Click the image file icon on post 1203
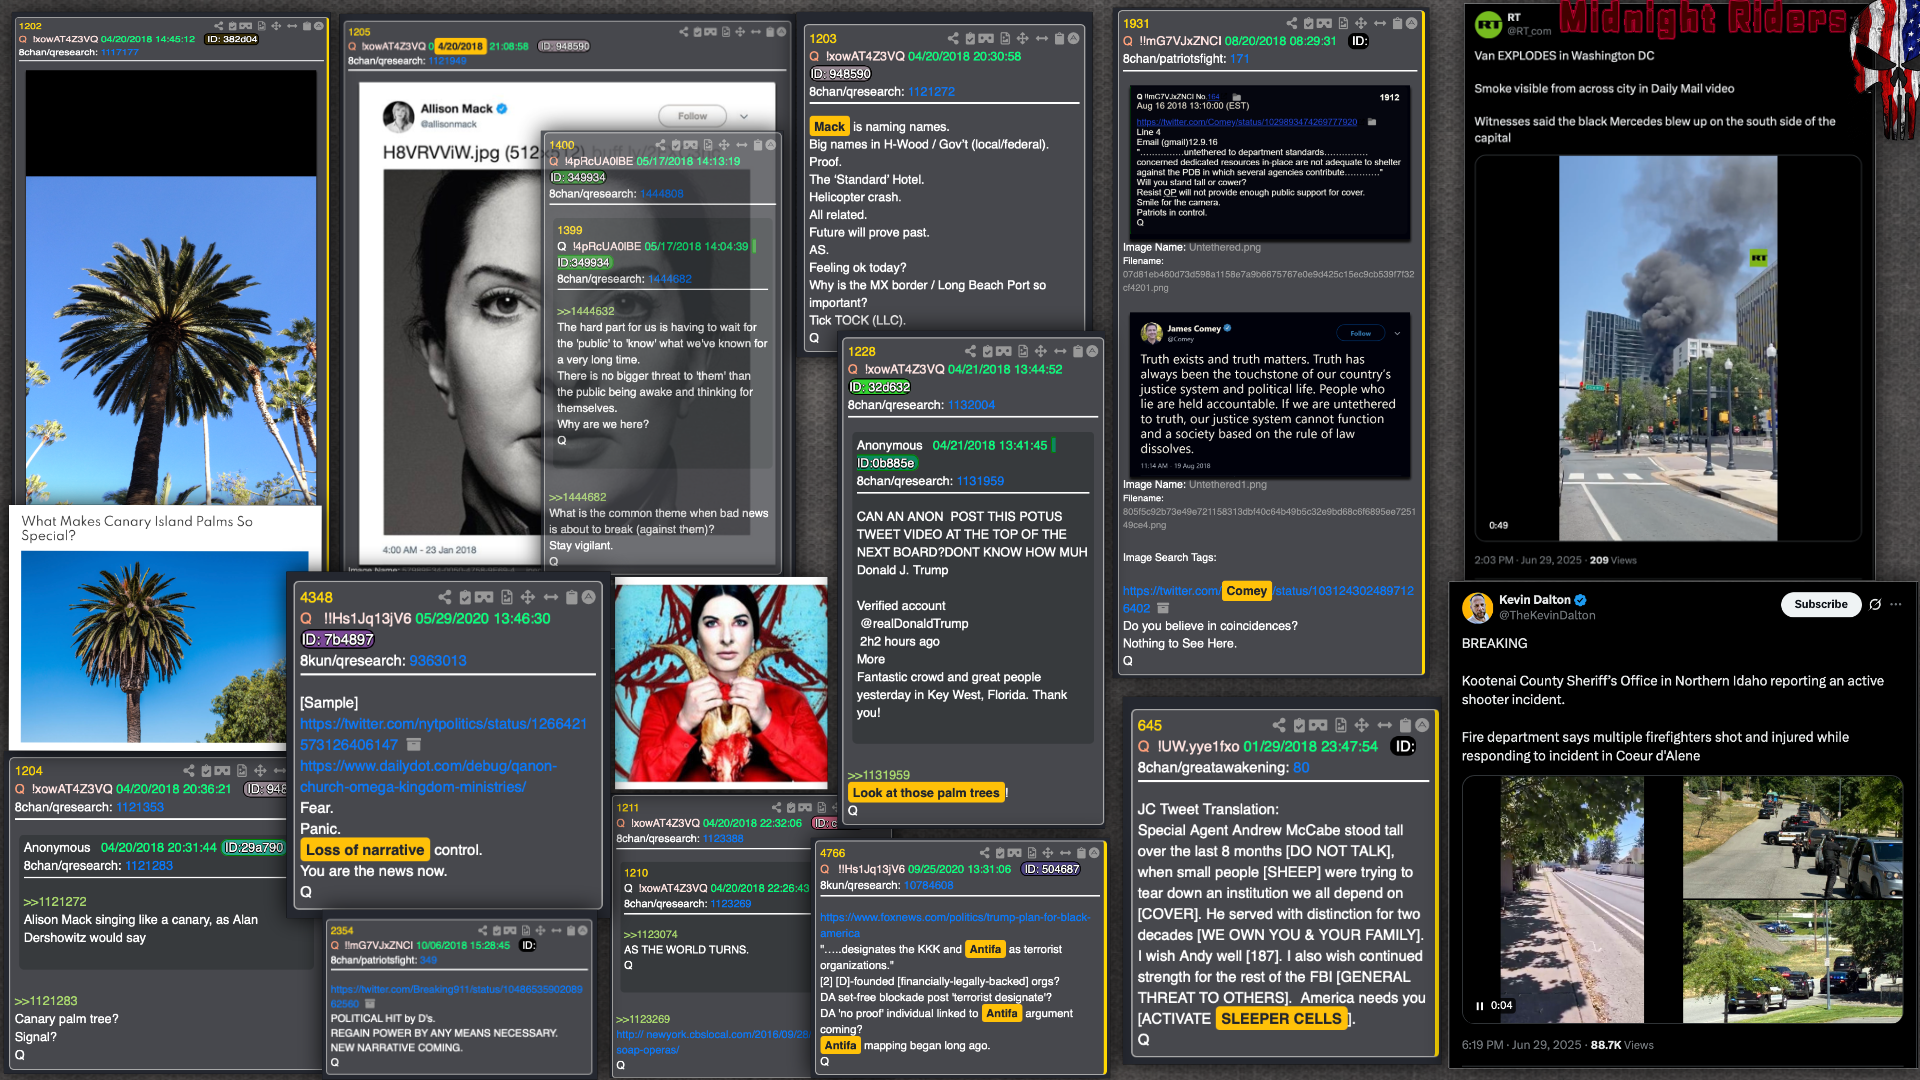 click(x=1005, y=38)
